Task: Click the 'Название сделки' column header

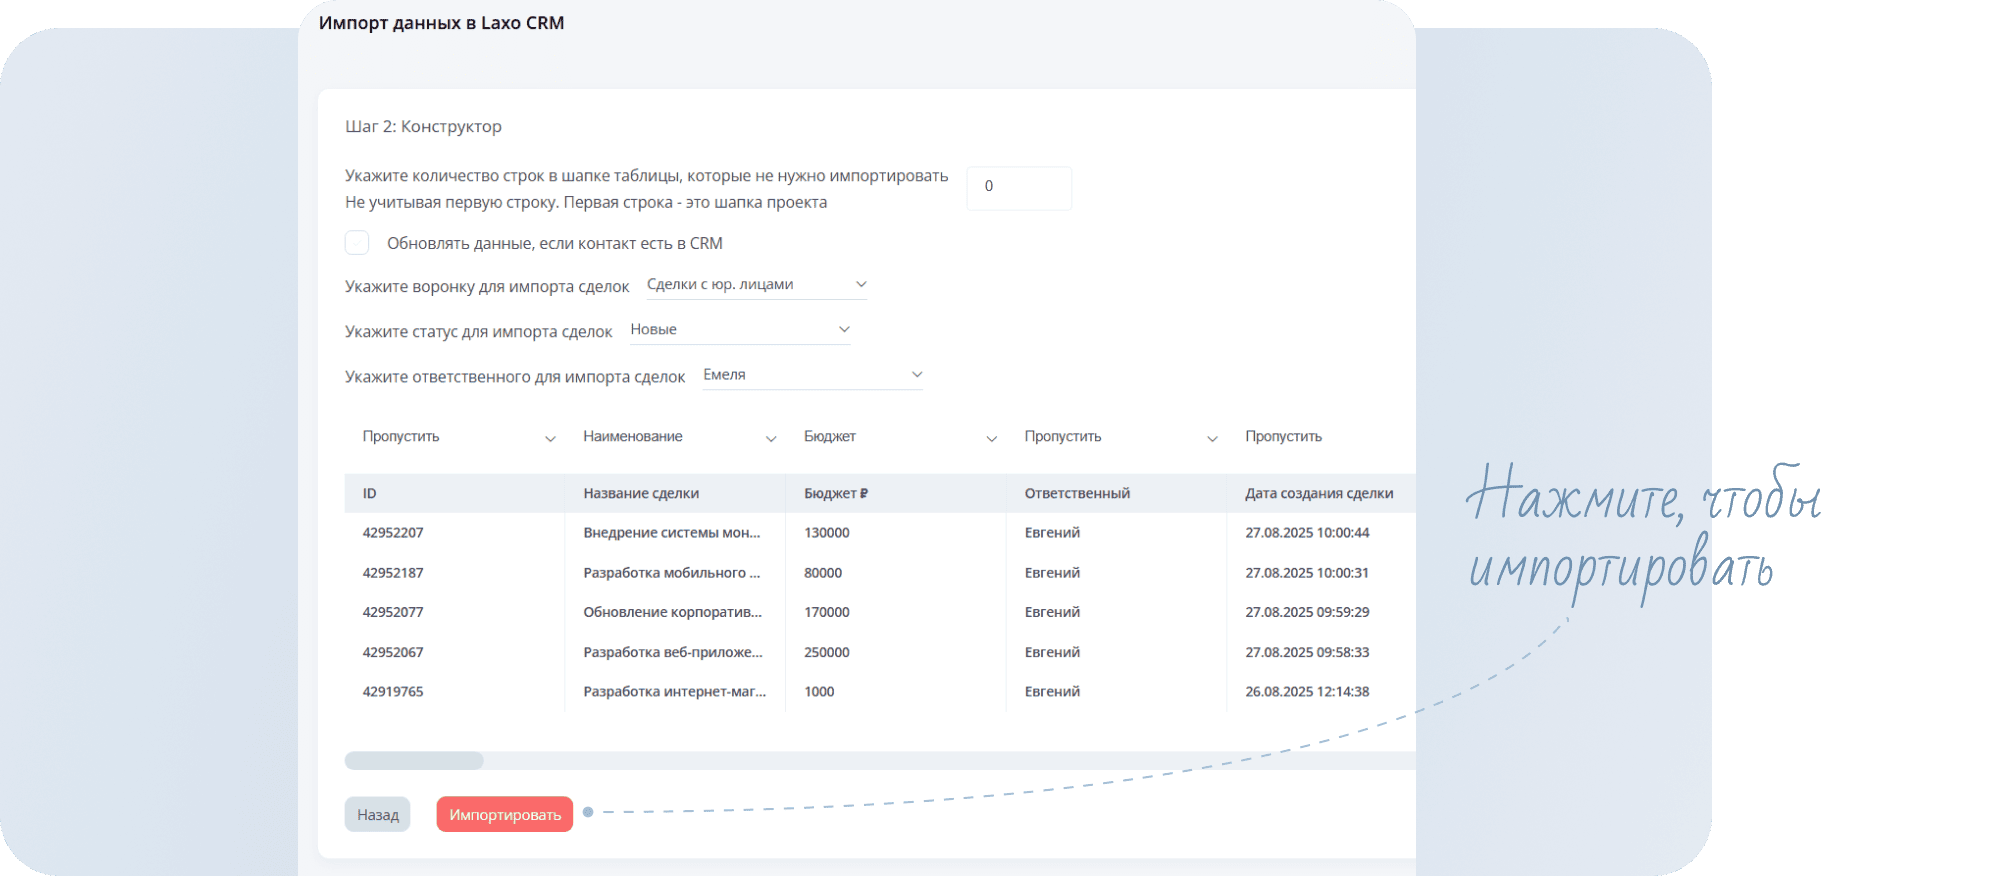Action: click(x=641, y=493)
